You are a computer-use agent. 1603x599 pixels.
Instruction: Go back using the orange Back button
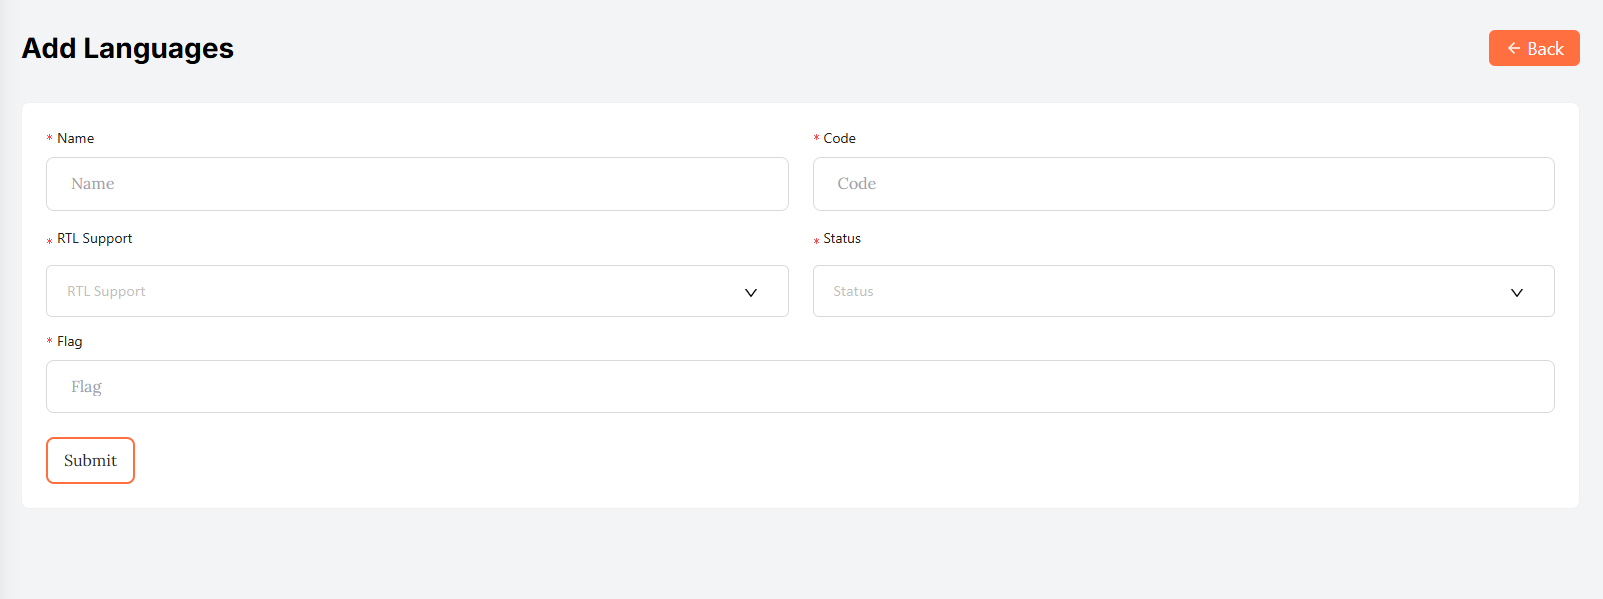(1534, 48)
